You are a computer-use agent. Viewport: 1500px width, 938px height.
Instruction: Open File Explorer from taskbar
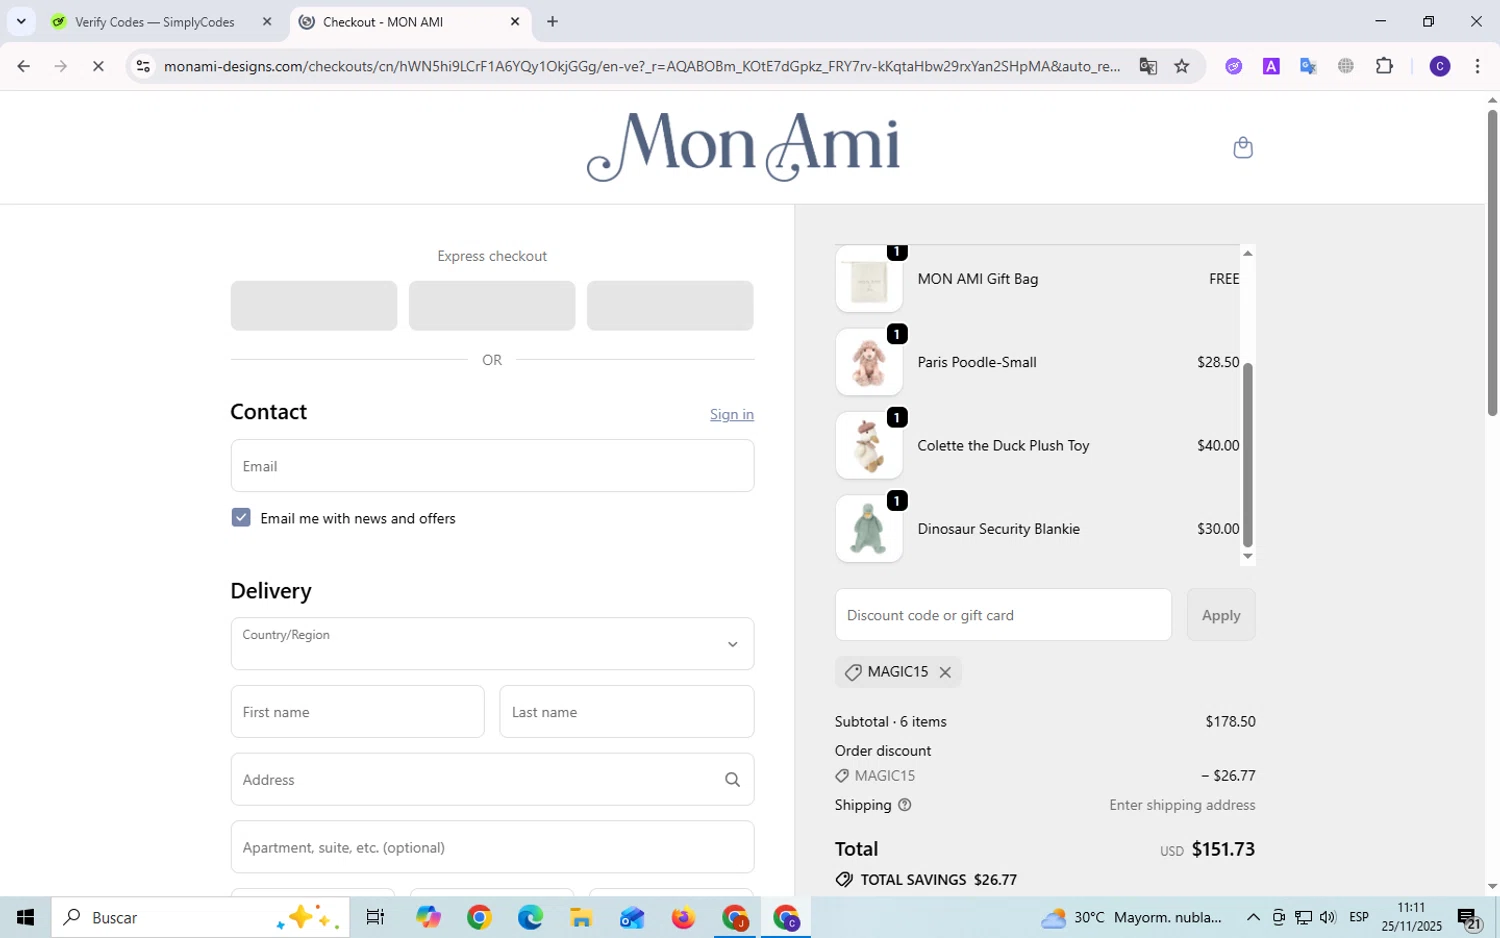[x=581, y=917]
